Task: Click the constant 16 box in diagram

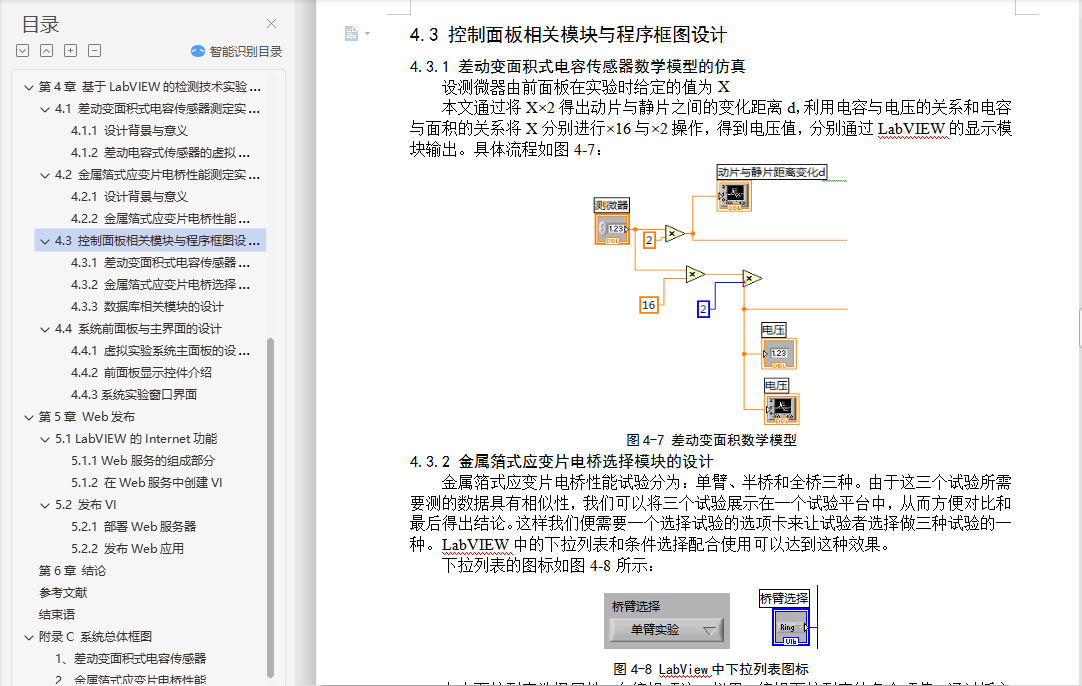Action: pos(649,304)
